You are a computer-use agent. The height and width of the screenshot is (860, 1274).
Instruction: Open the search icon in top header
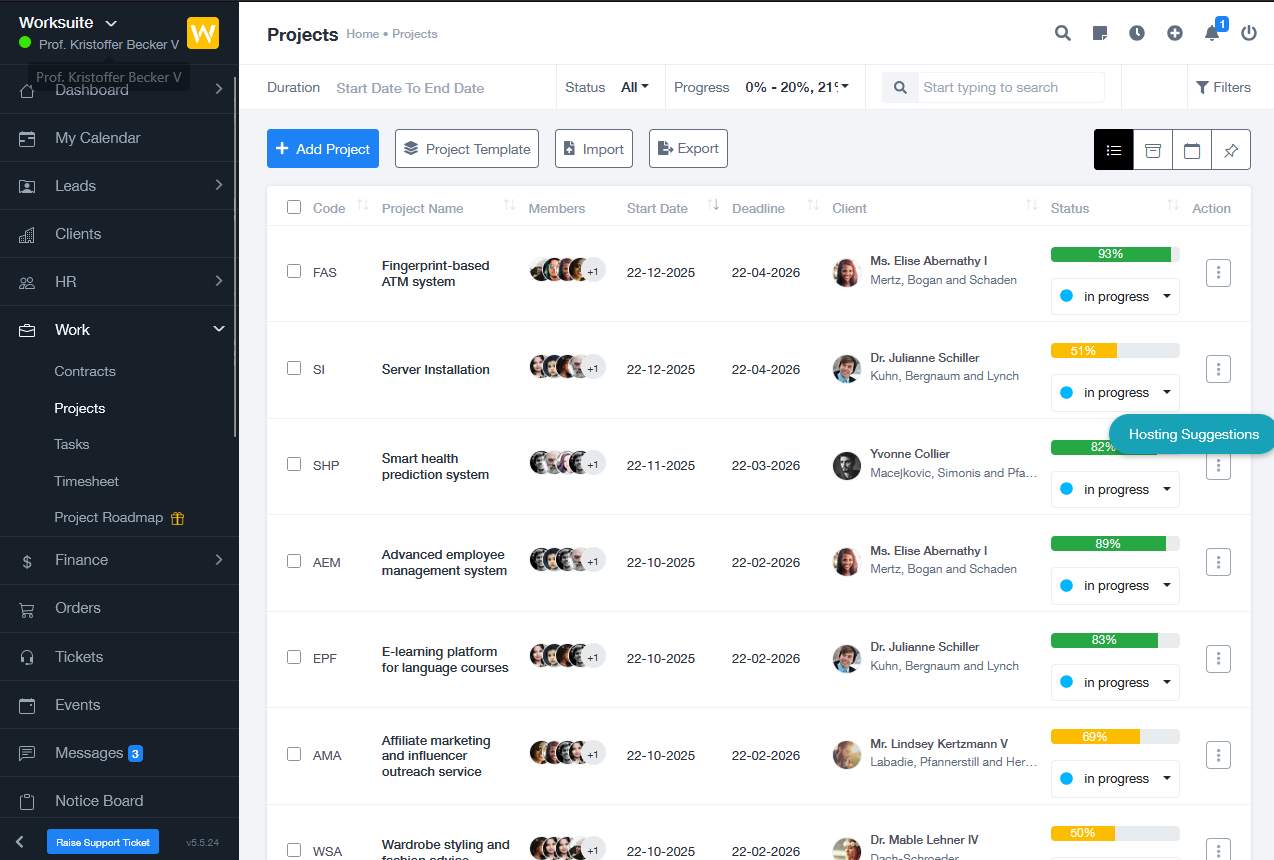[1063, 33]
